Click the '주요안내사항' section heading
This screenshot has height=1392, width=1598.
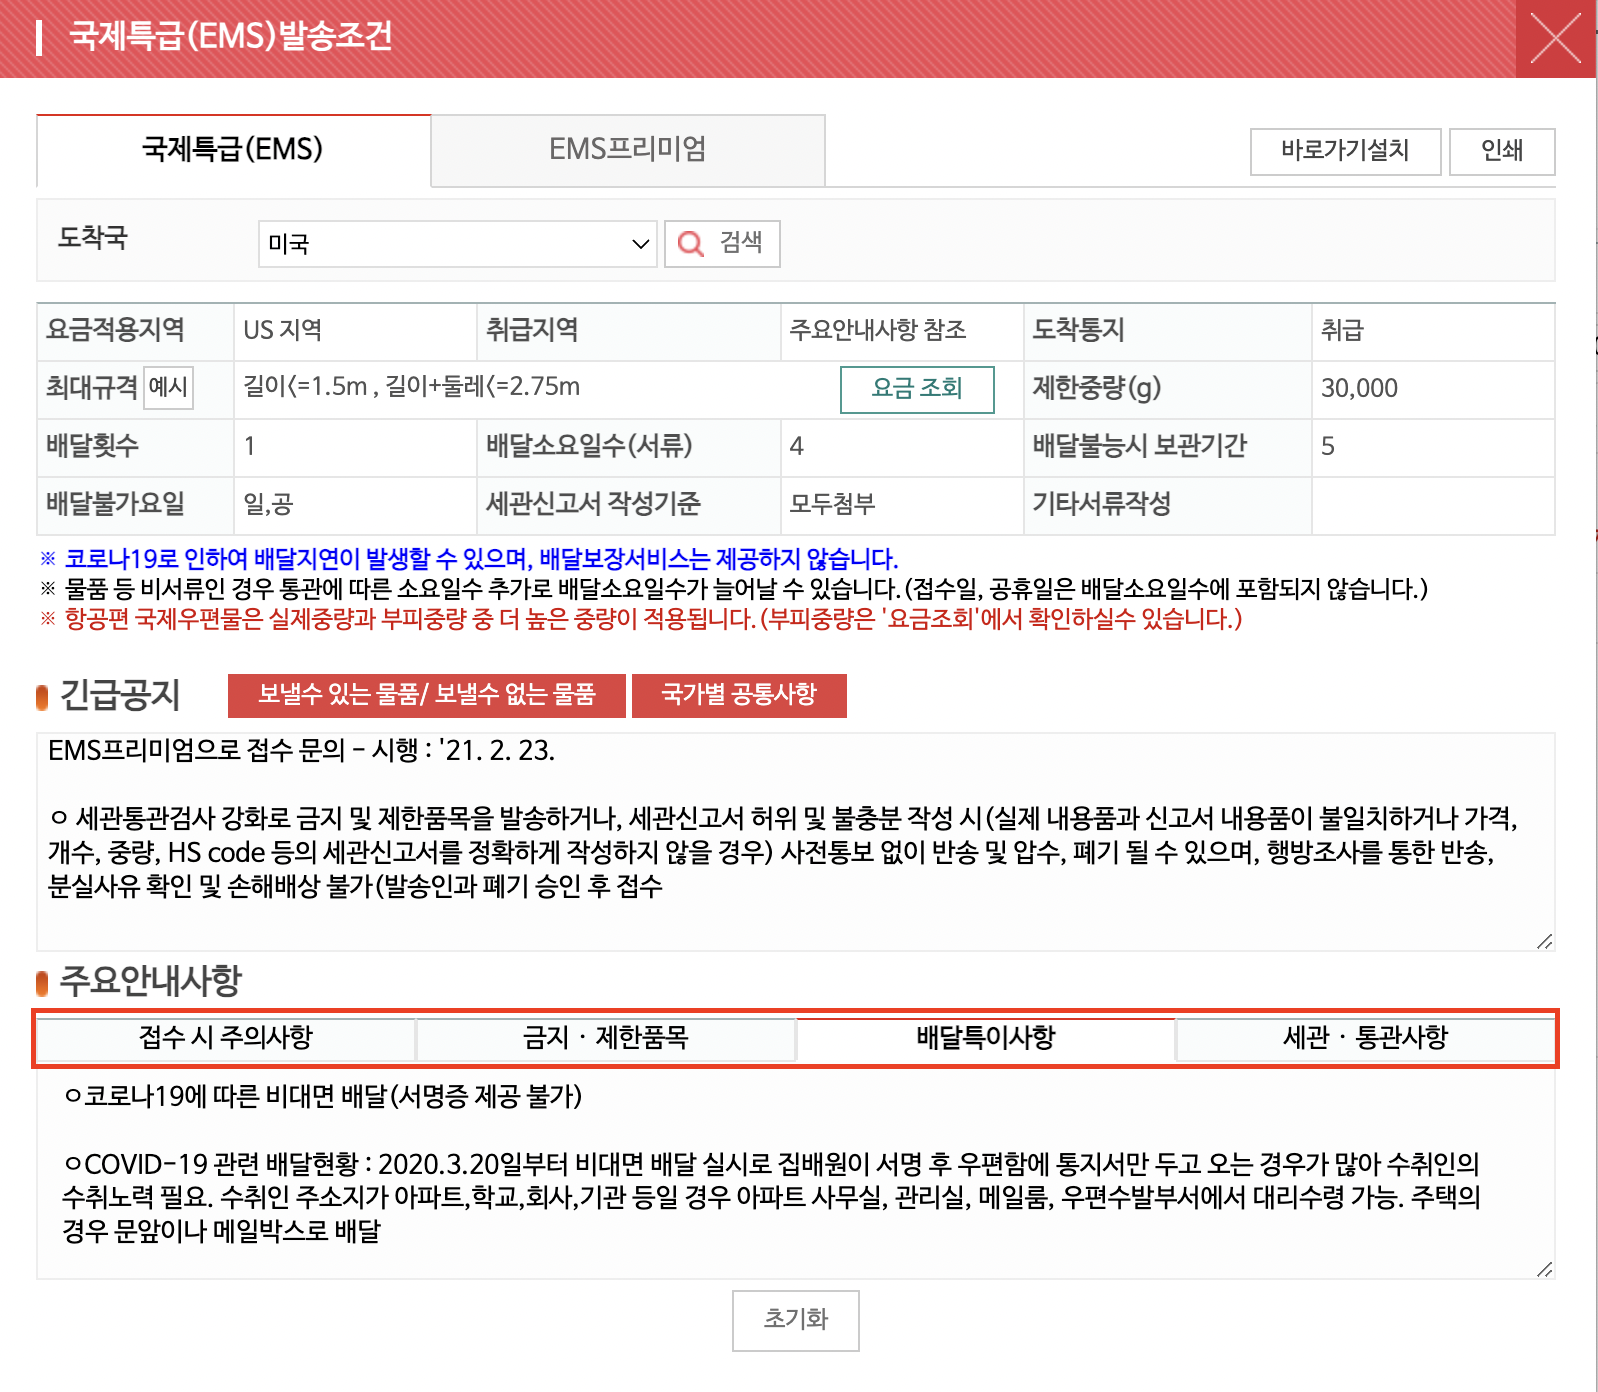tap(151, 981)
